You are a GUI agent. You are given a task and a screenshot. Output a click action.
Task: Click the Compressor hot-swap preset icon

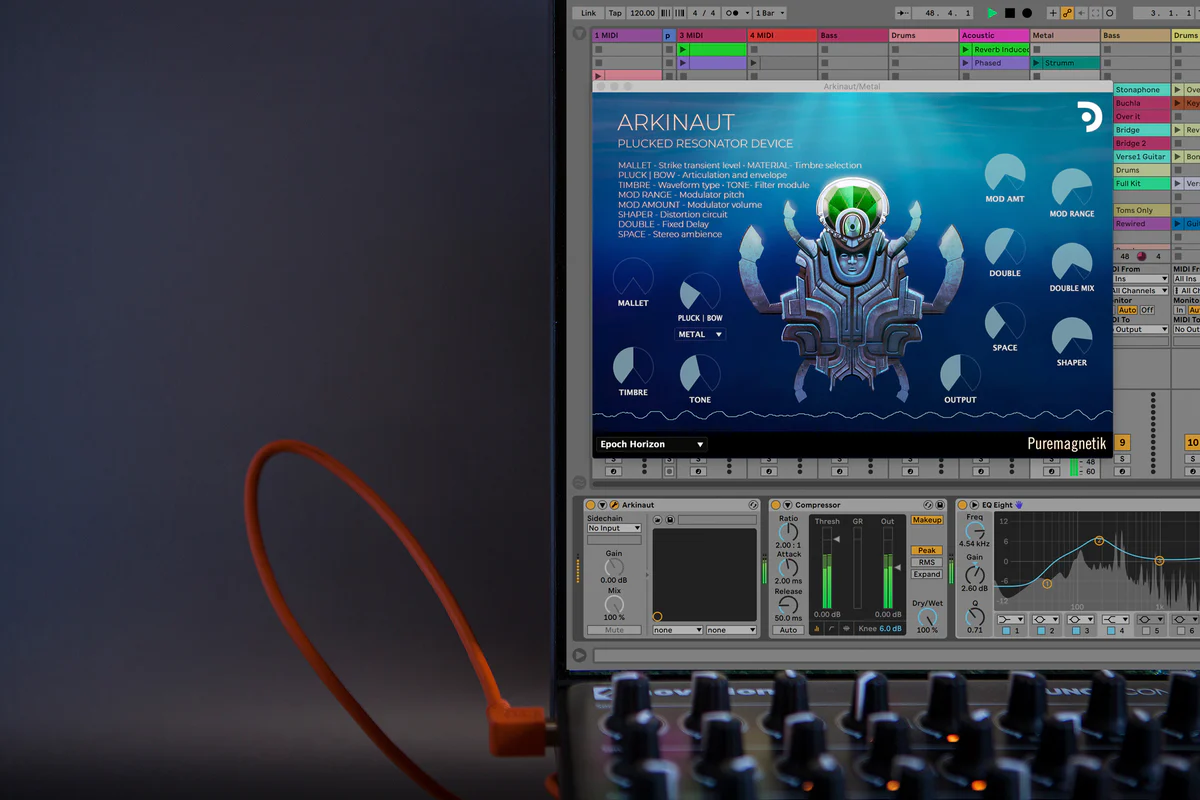pyautogui.click(x=928, y=505)
